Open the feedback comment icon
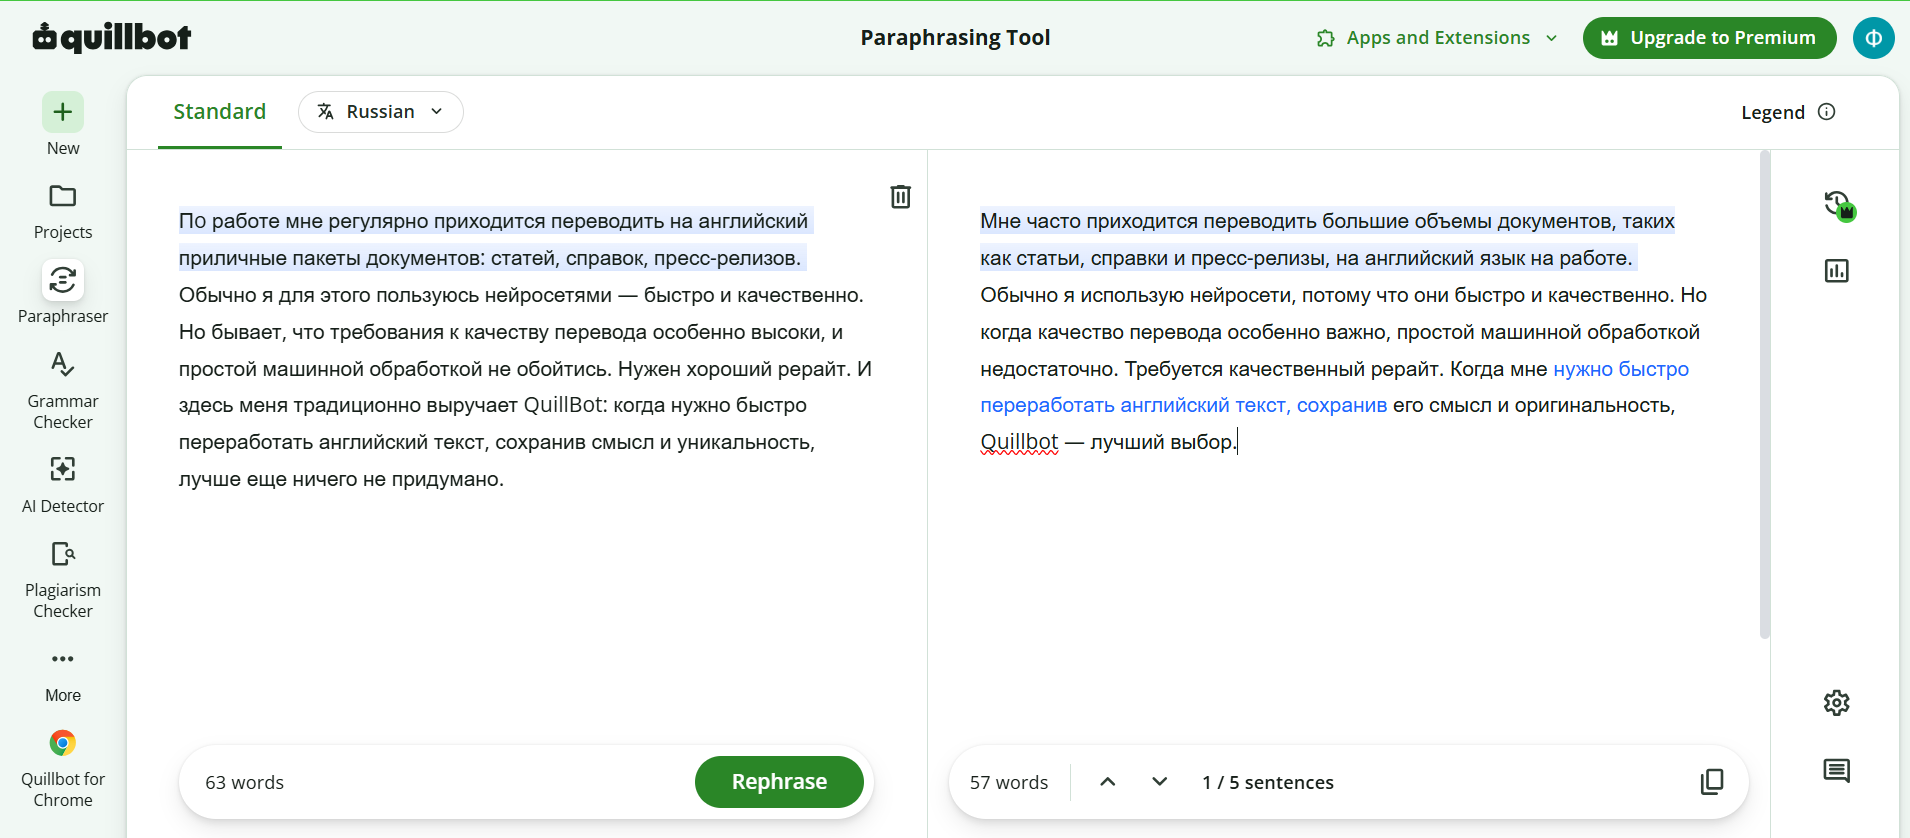Image resolution: width=1910 pixels, height=838 pixels. tap(1837, 771)
